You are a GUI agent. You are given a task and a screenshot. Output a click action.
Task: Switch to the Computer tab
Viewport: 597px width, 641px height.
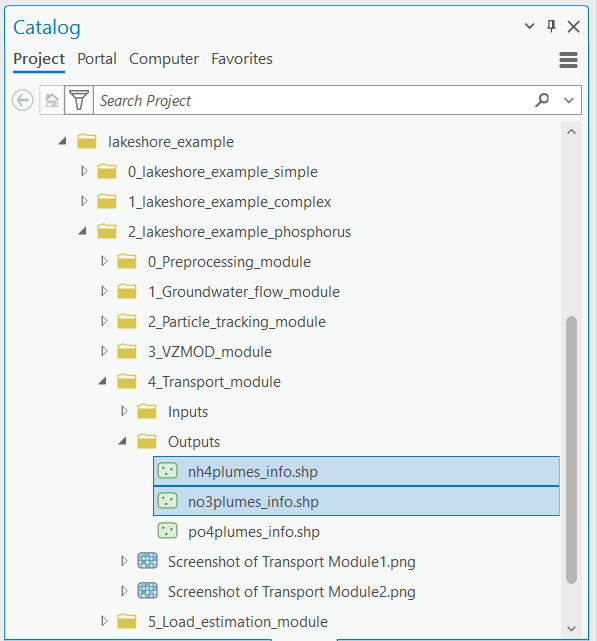tap(164, 59)
